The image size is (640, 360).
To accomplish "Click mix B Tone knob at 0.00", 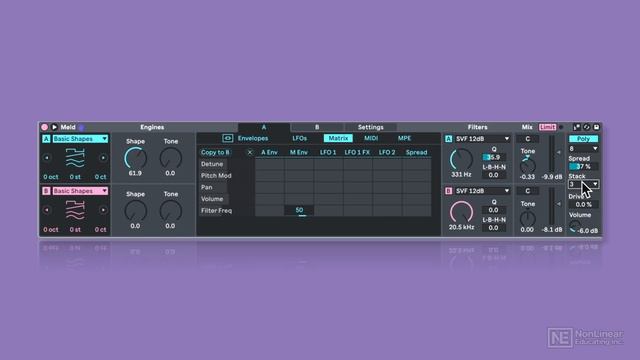I will pos(527,218).
